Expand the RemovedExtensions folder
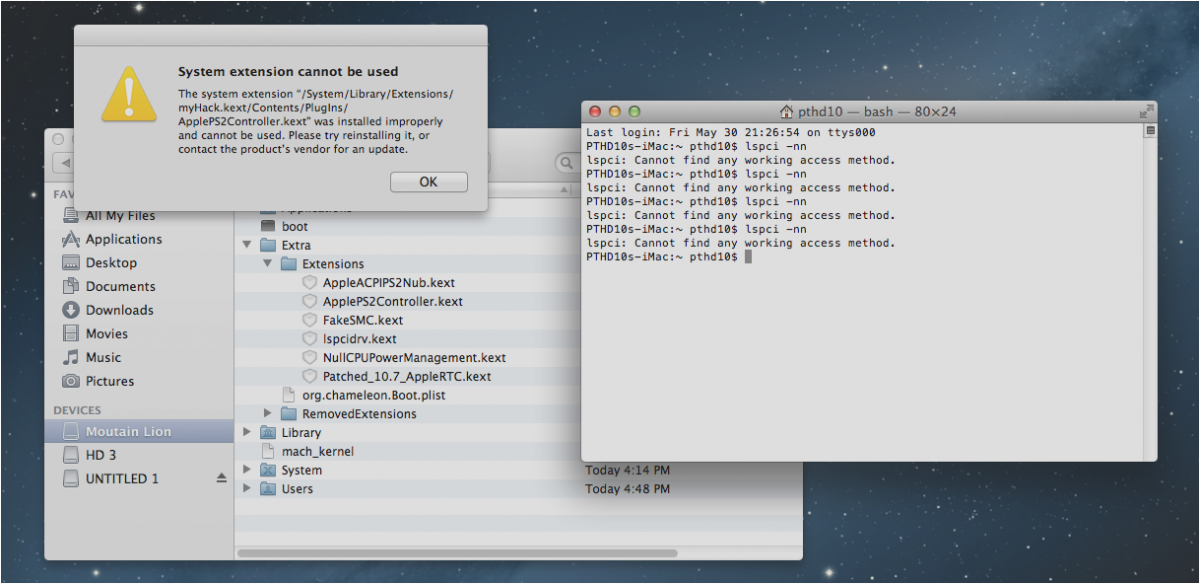 pyautogui.click(x=268, y=413)
